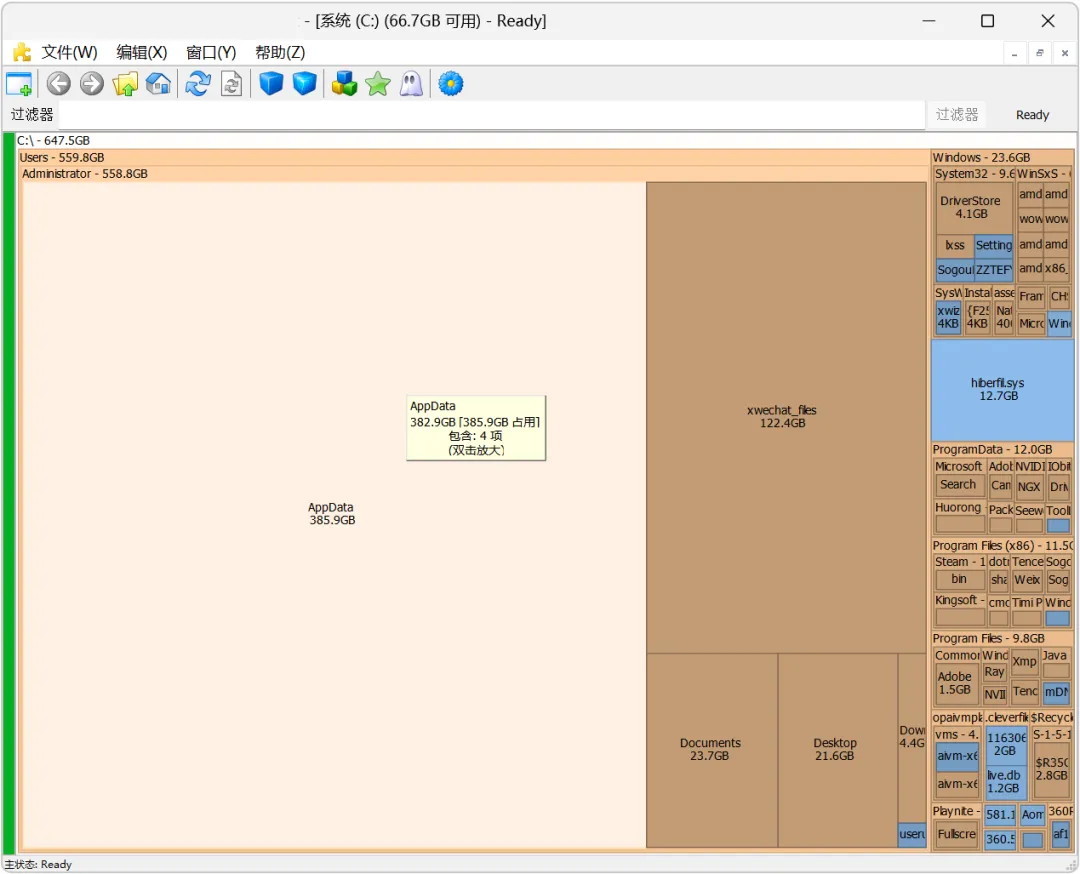Select the C:\ - 647.5GB root header
The image size is (1080, 874).
coord(54,141)
